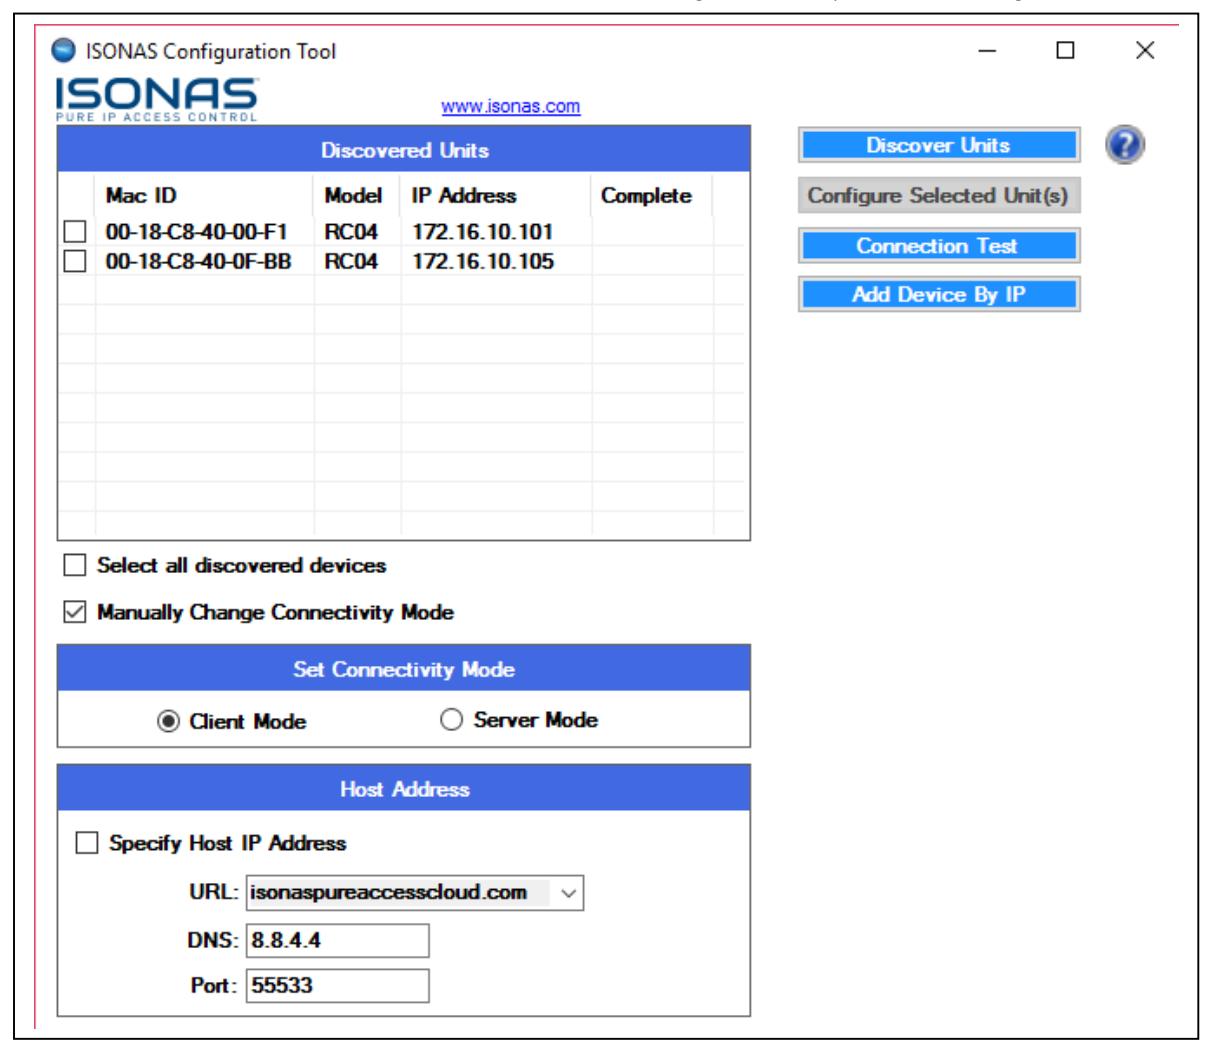Open the URL dropdown arrow
The width and height of the screenshot is (1205, 1048).
(x=569, y=893)
